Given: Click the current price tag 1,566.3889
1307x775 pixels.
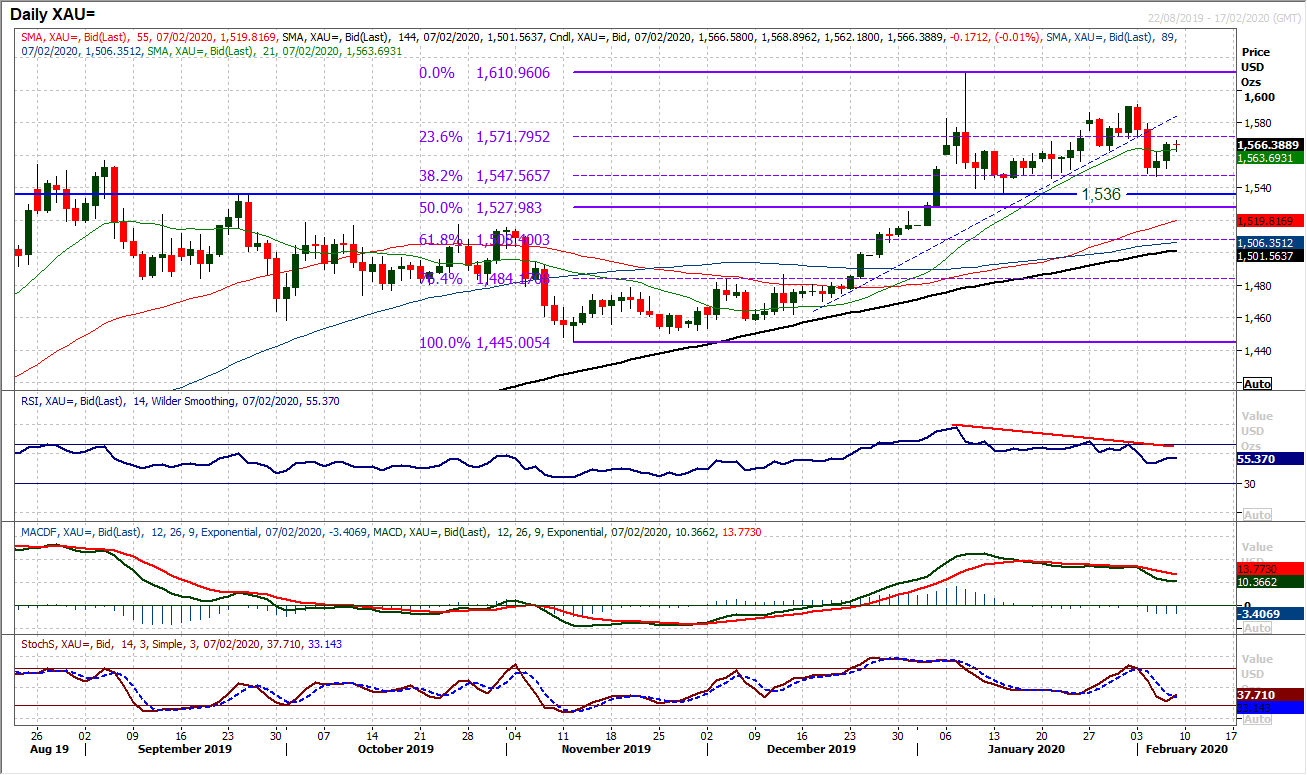Looking at the screenshot, I should 1268,145.
